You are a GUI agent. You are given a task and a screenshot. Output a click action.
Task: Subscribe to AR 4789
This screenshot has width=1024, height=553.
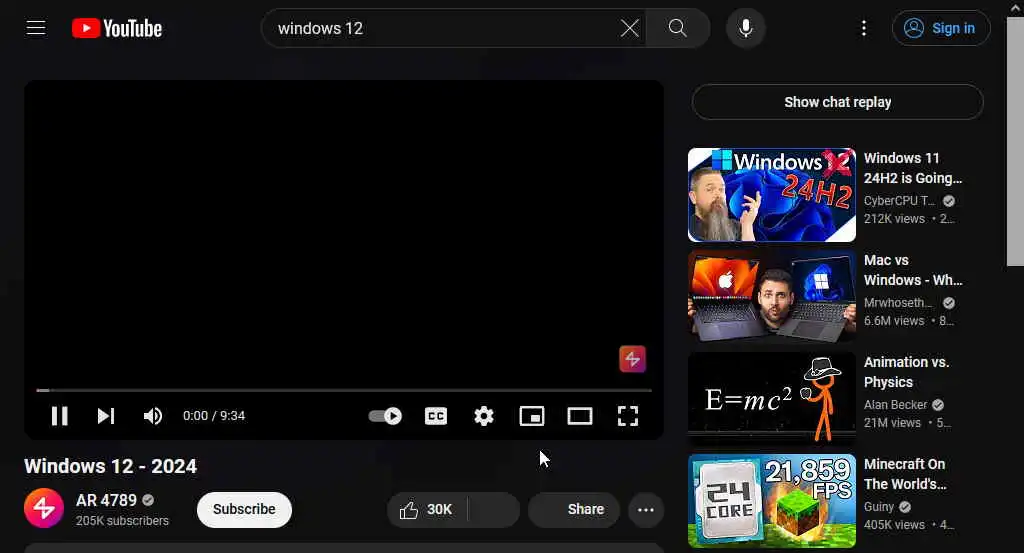(x=244, y=509)
